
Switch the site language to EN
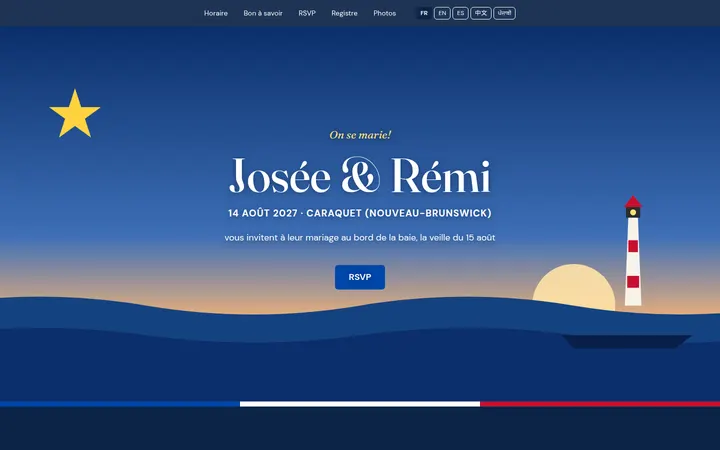(x=442, y=13)
